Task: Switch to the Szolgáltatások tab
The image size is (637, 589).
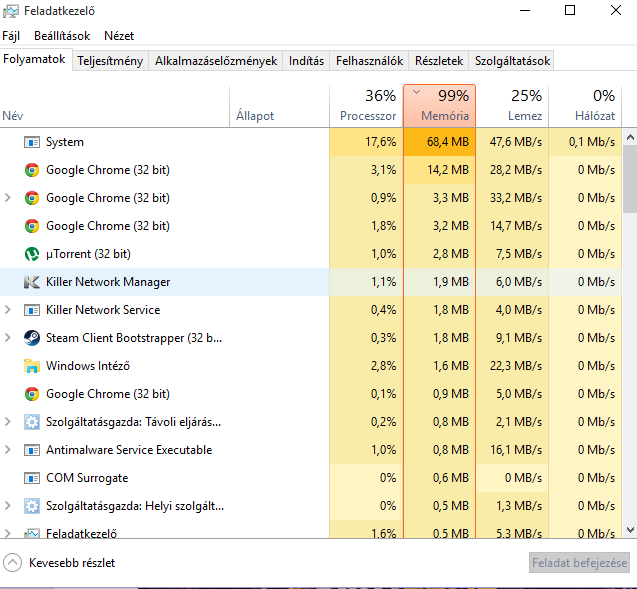Action: [512, 61]
